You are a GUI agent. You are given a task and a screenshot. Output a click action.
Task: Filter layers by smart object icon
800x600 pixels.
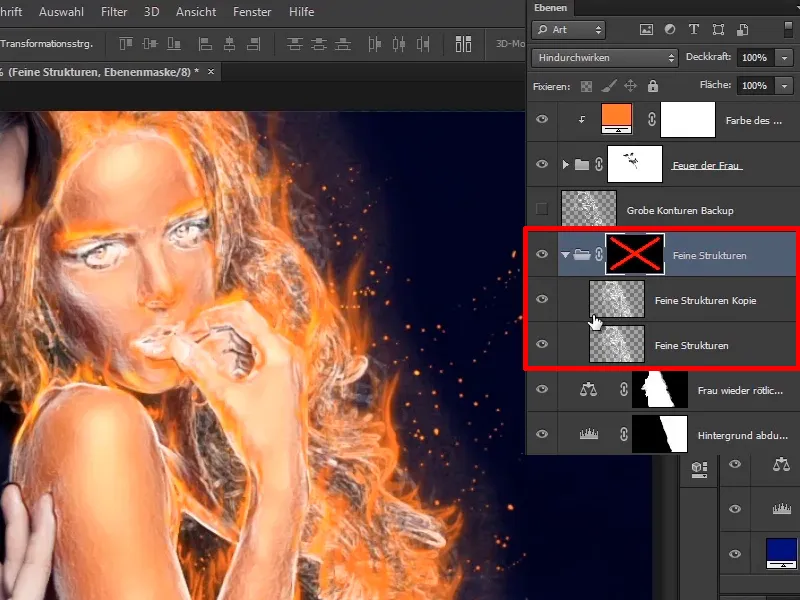(x=742, y=30)
